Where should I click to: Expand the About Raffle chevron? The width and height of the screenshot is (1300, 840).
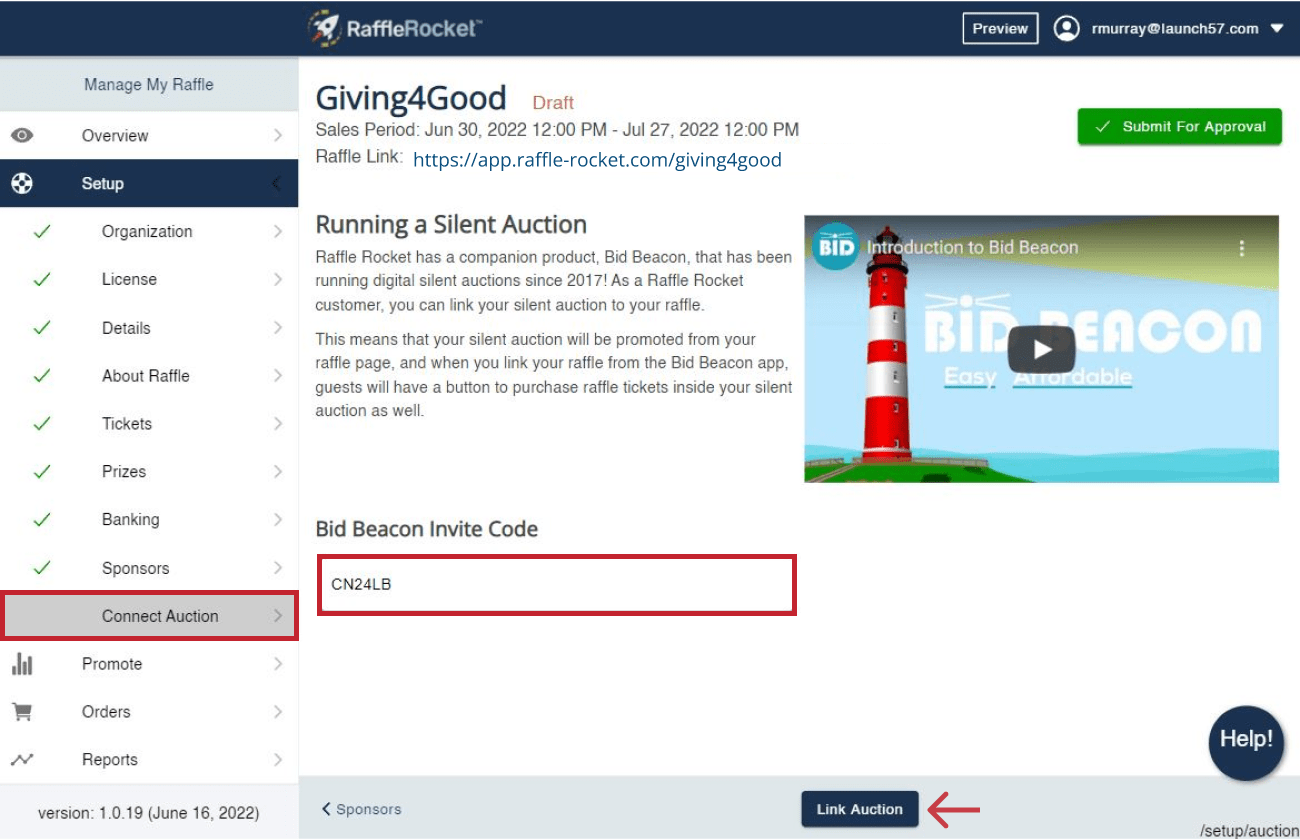pyautogui.click(x=278, y=376)
